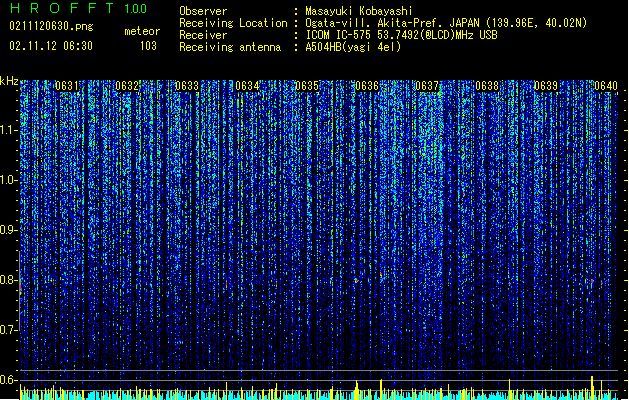Click the Receiving Location label
Image resolution: width=629 pixels, height=400 pixels.
[x=233, y=23]
